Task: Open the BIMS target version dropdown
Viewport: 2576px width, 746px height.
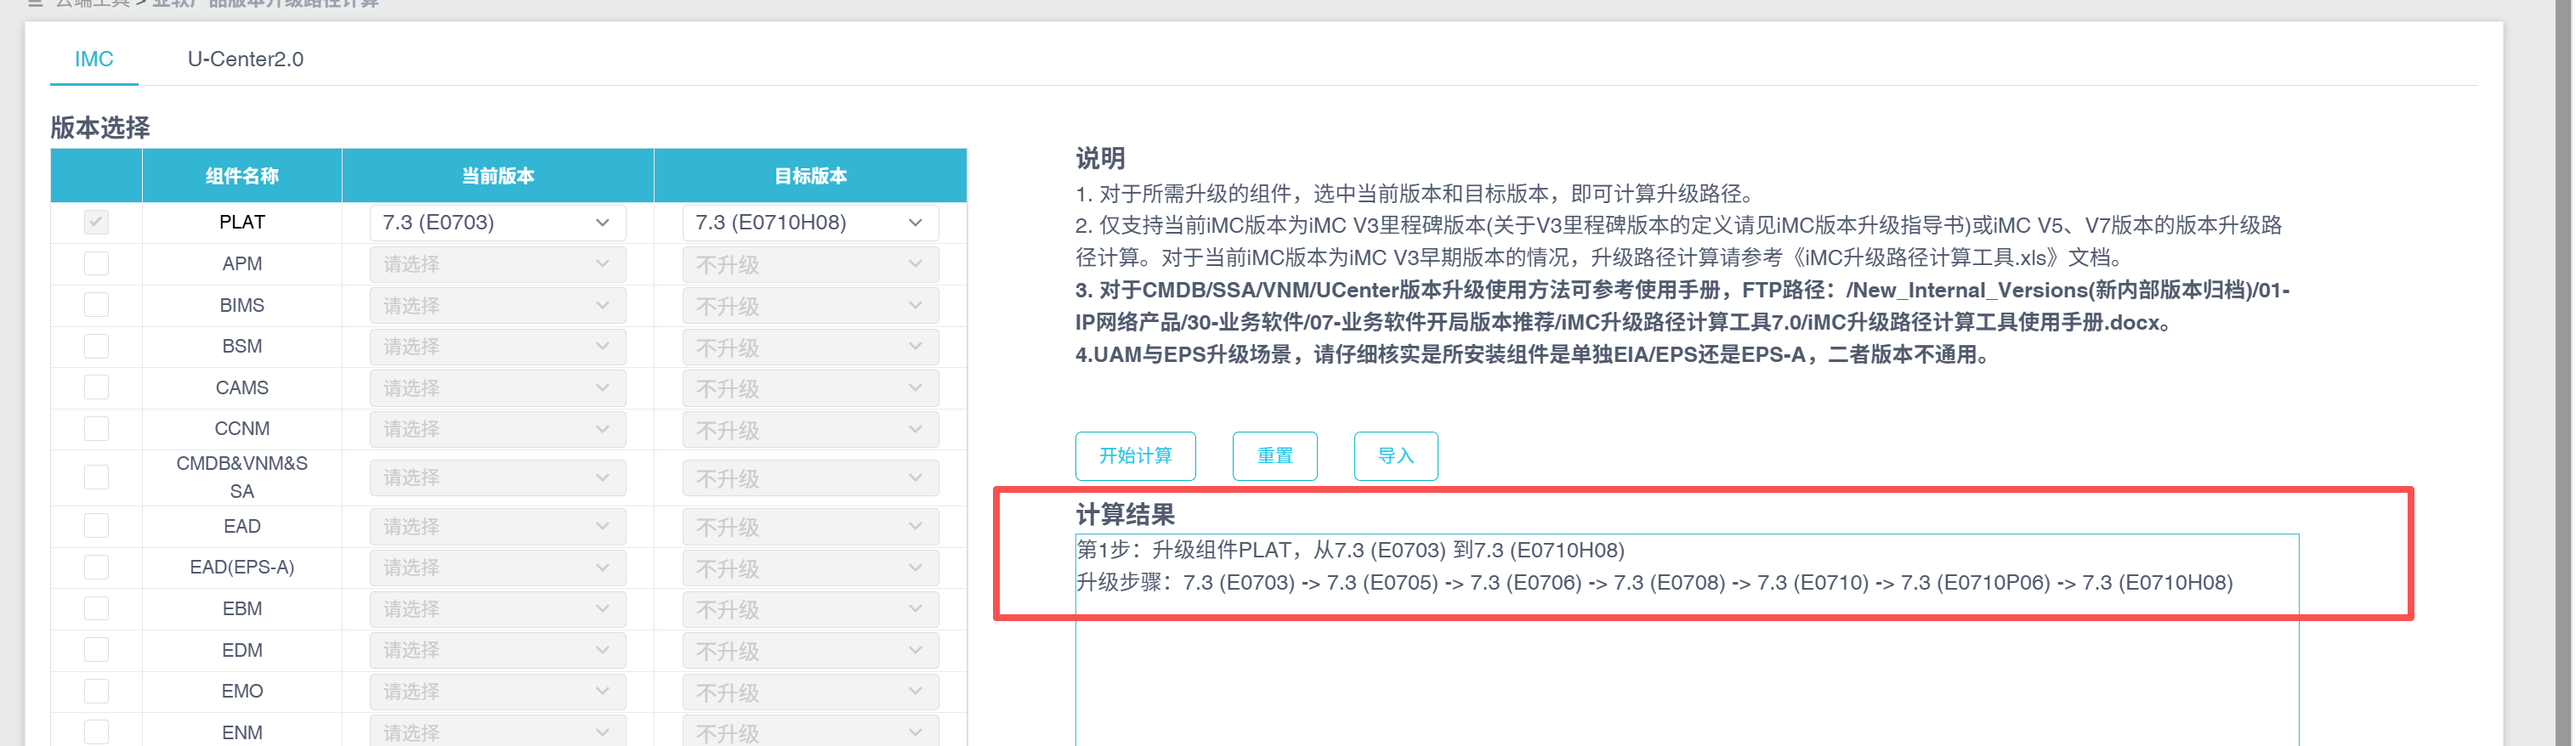Action: coord(810,305)
